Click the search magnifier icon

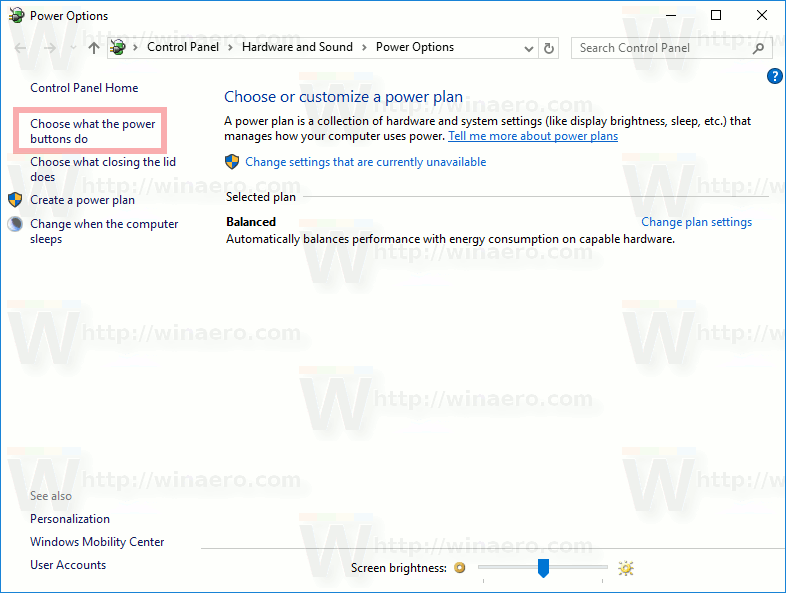[758, 48]
